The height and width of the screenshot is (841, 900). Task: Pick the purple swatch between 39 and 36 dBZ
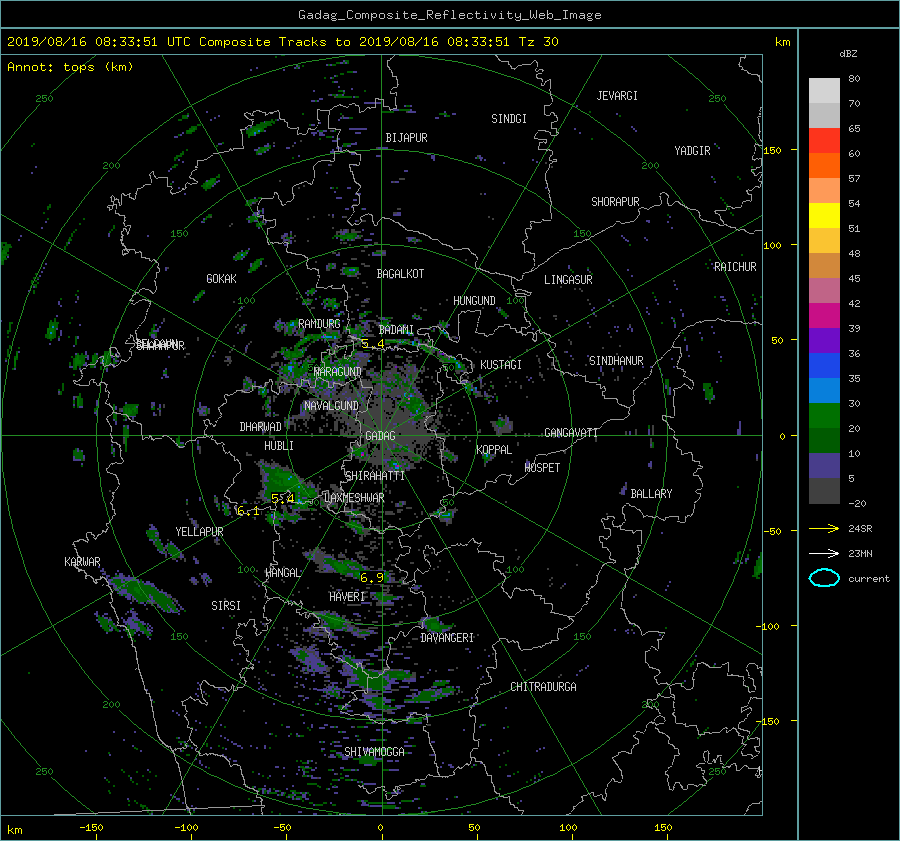[x=824, y=340]
